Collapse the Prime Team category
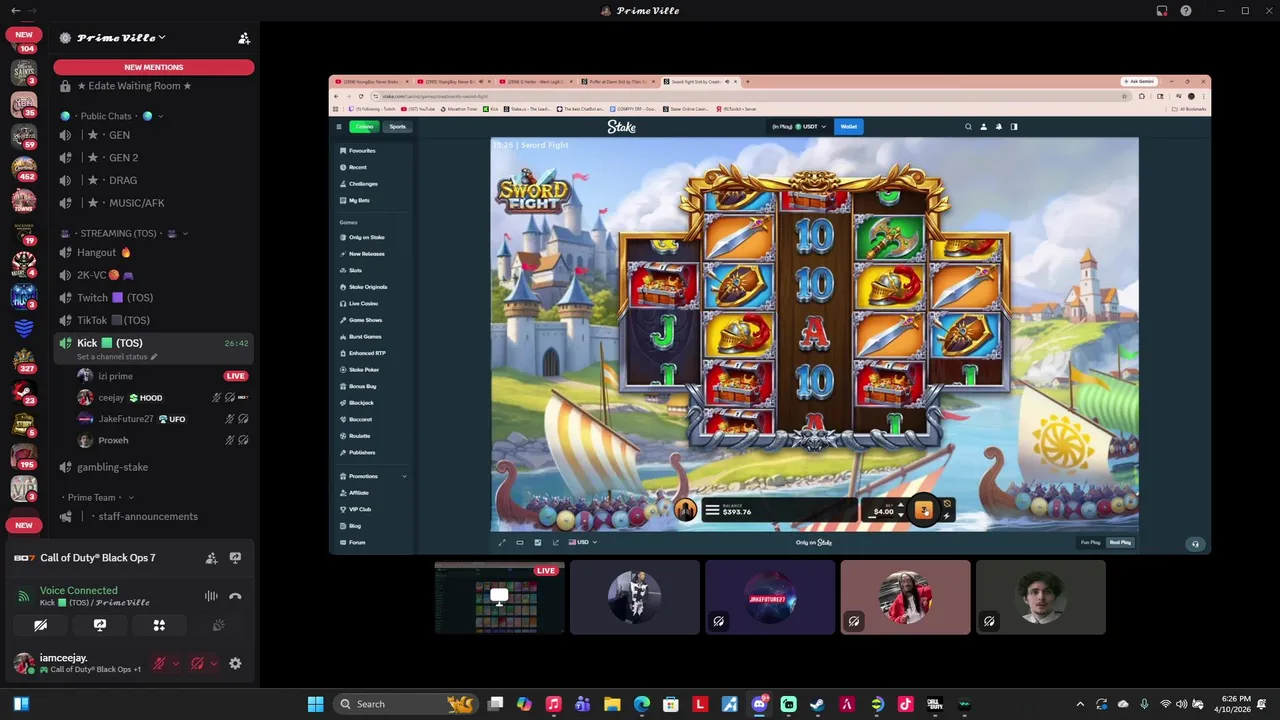This screenshot has height=720, width=1280. click(x=99, y=497)
